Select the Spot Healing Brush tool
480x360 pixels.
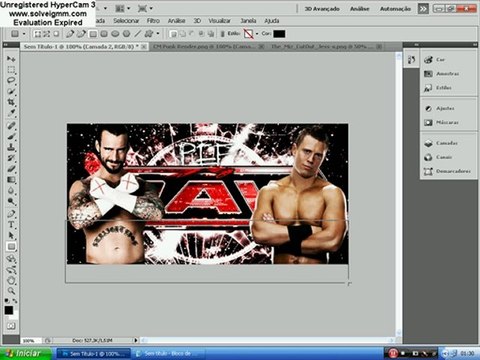pyautogui.click(x=11, y=126)
